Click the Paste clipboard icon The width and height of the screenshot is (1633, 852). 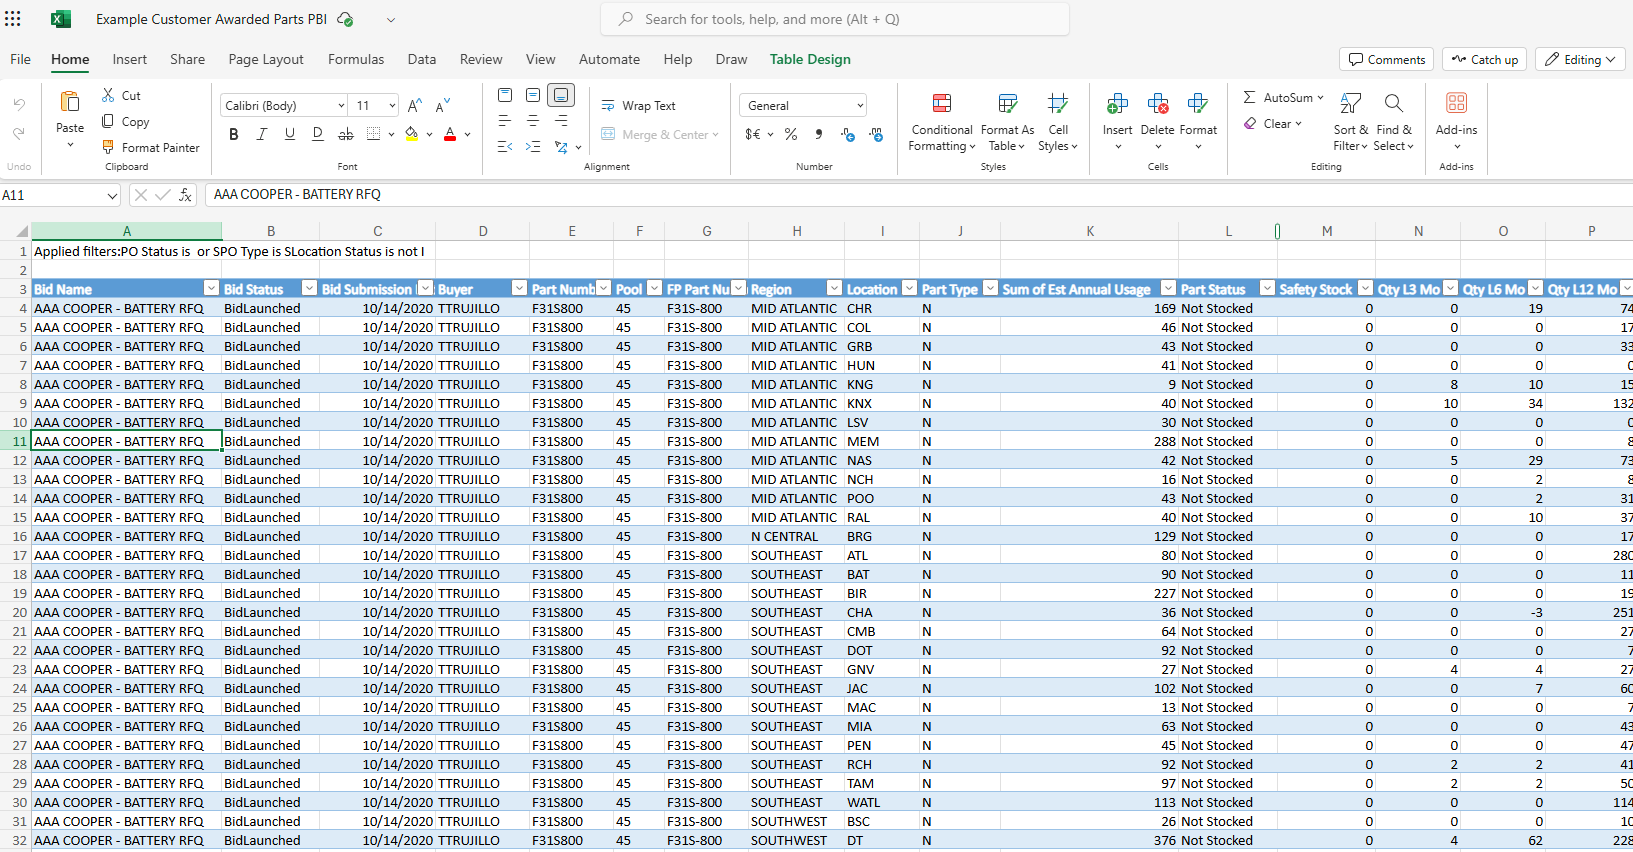[x=70, y=102]
